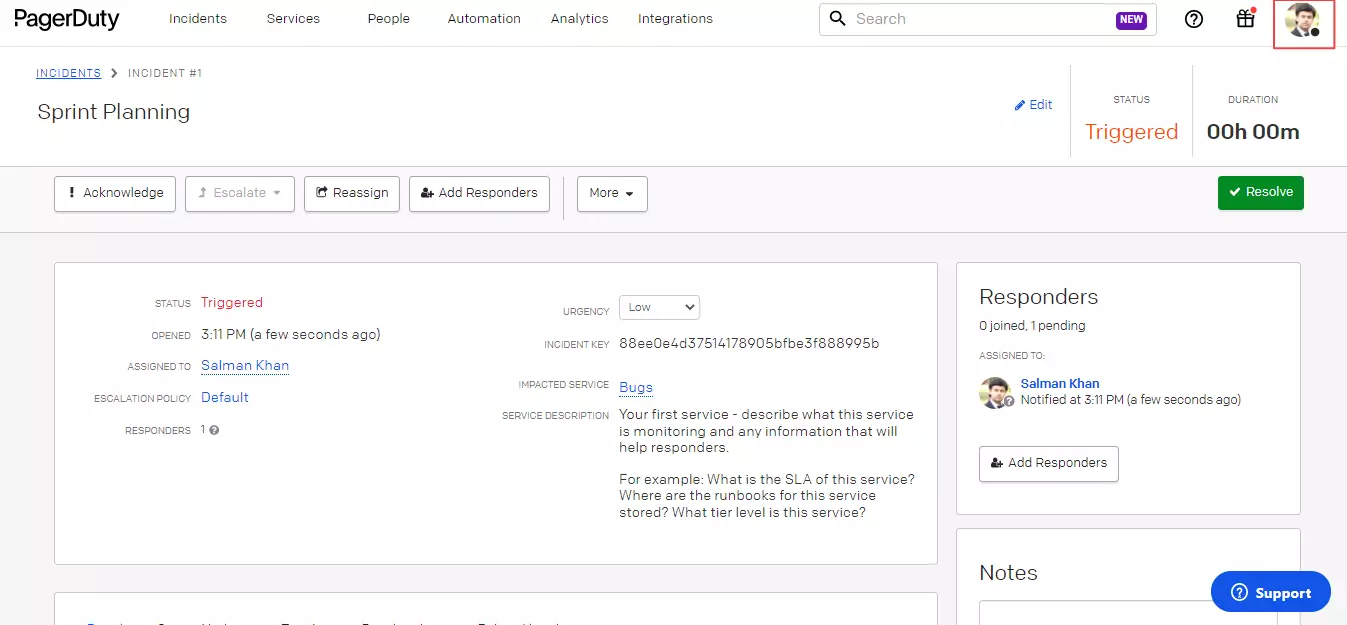Click the responders count help icon
The image size is (1347, 625).
[214, 430]
